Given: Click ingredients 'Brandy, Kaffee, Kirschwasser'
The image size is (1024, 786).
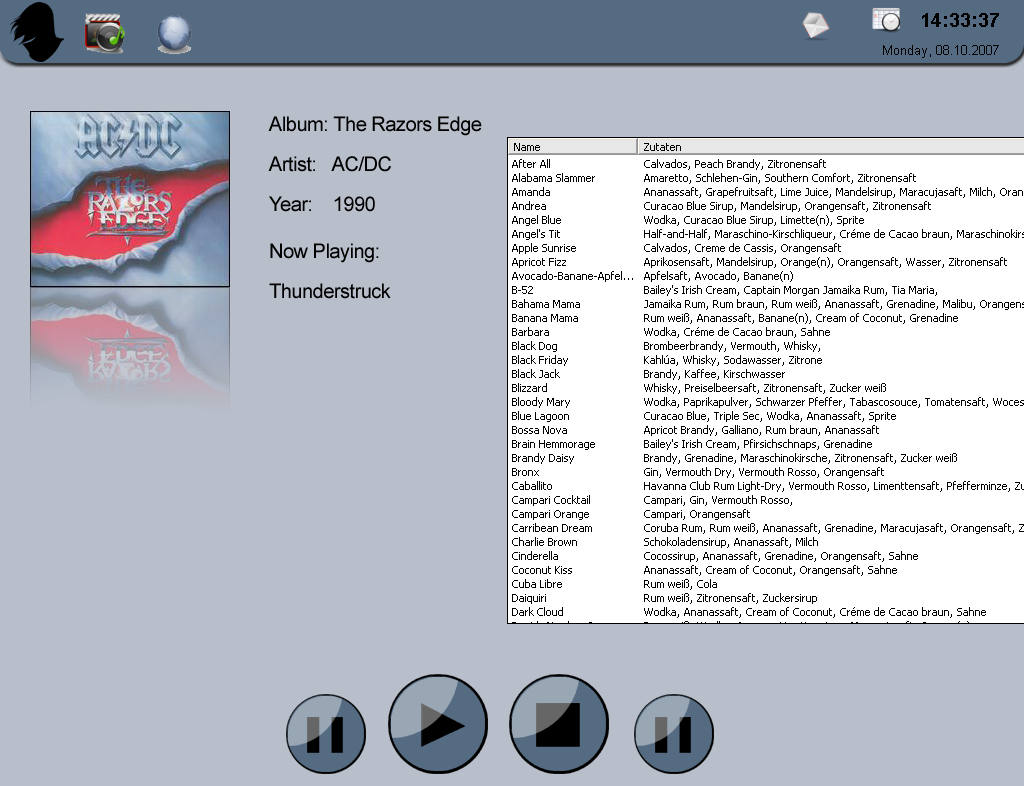Looking at the screenshot, I should pyautogui.click(x=714, y=374).
